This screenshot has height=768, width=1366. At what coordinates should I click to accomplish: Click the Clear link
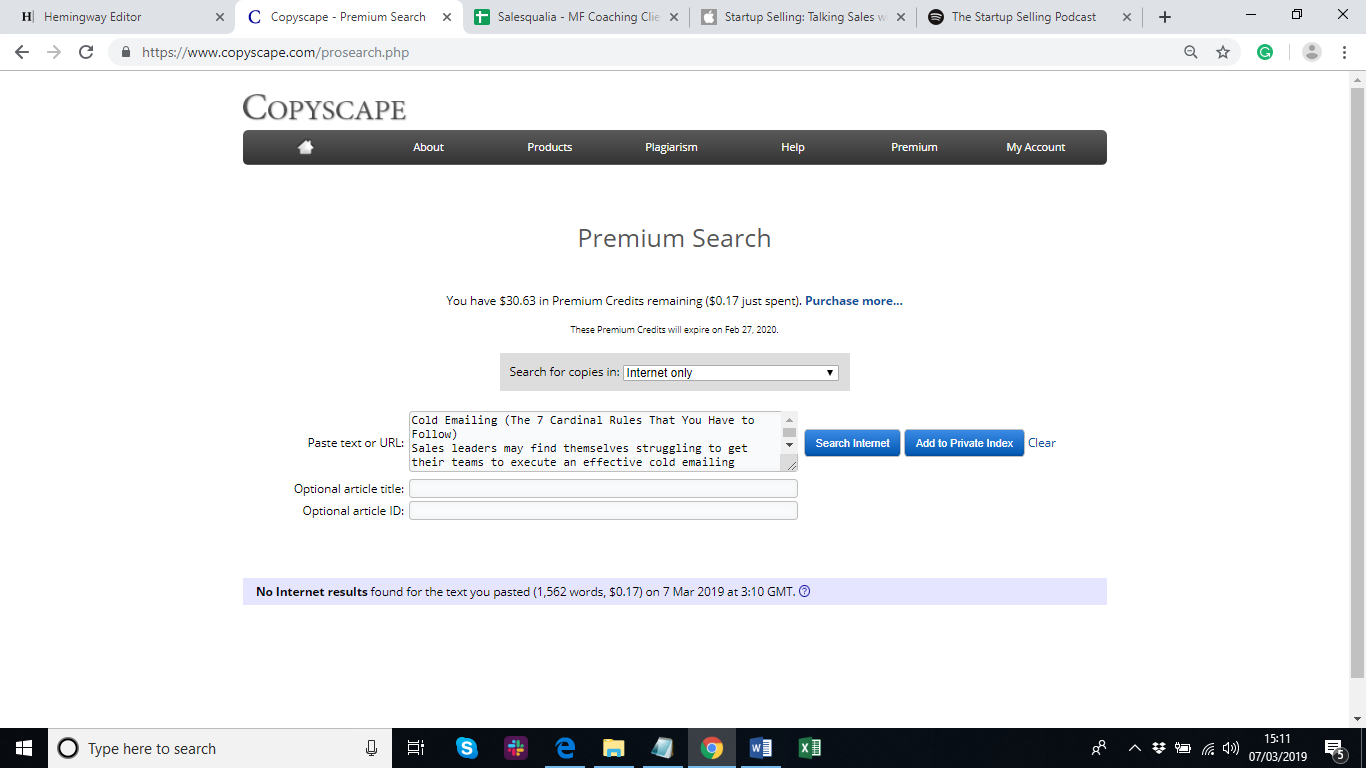point(1042,443)
